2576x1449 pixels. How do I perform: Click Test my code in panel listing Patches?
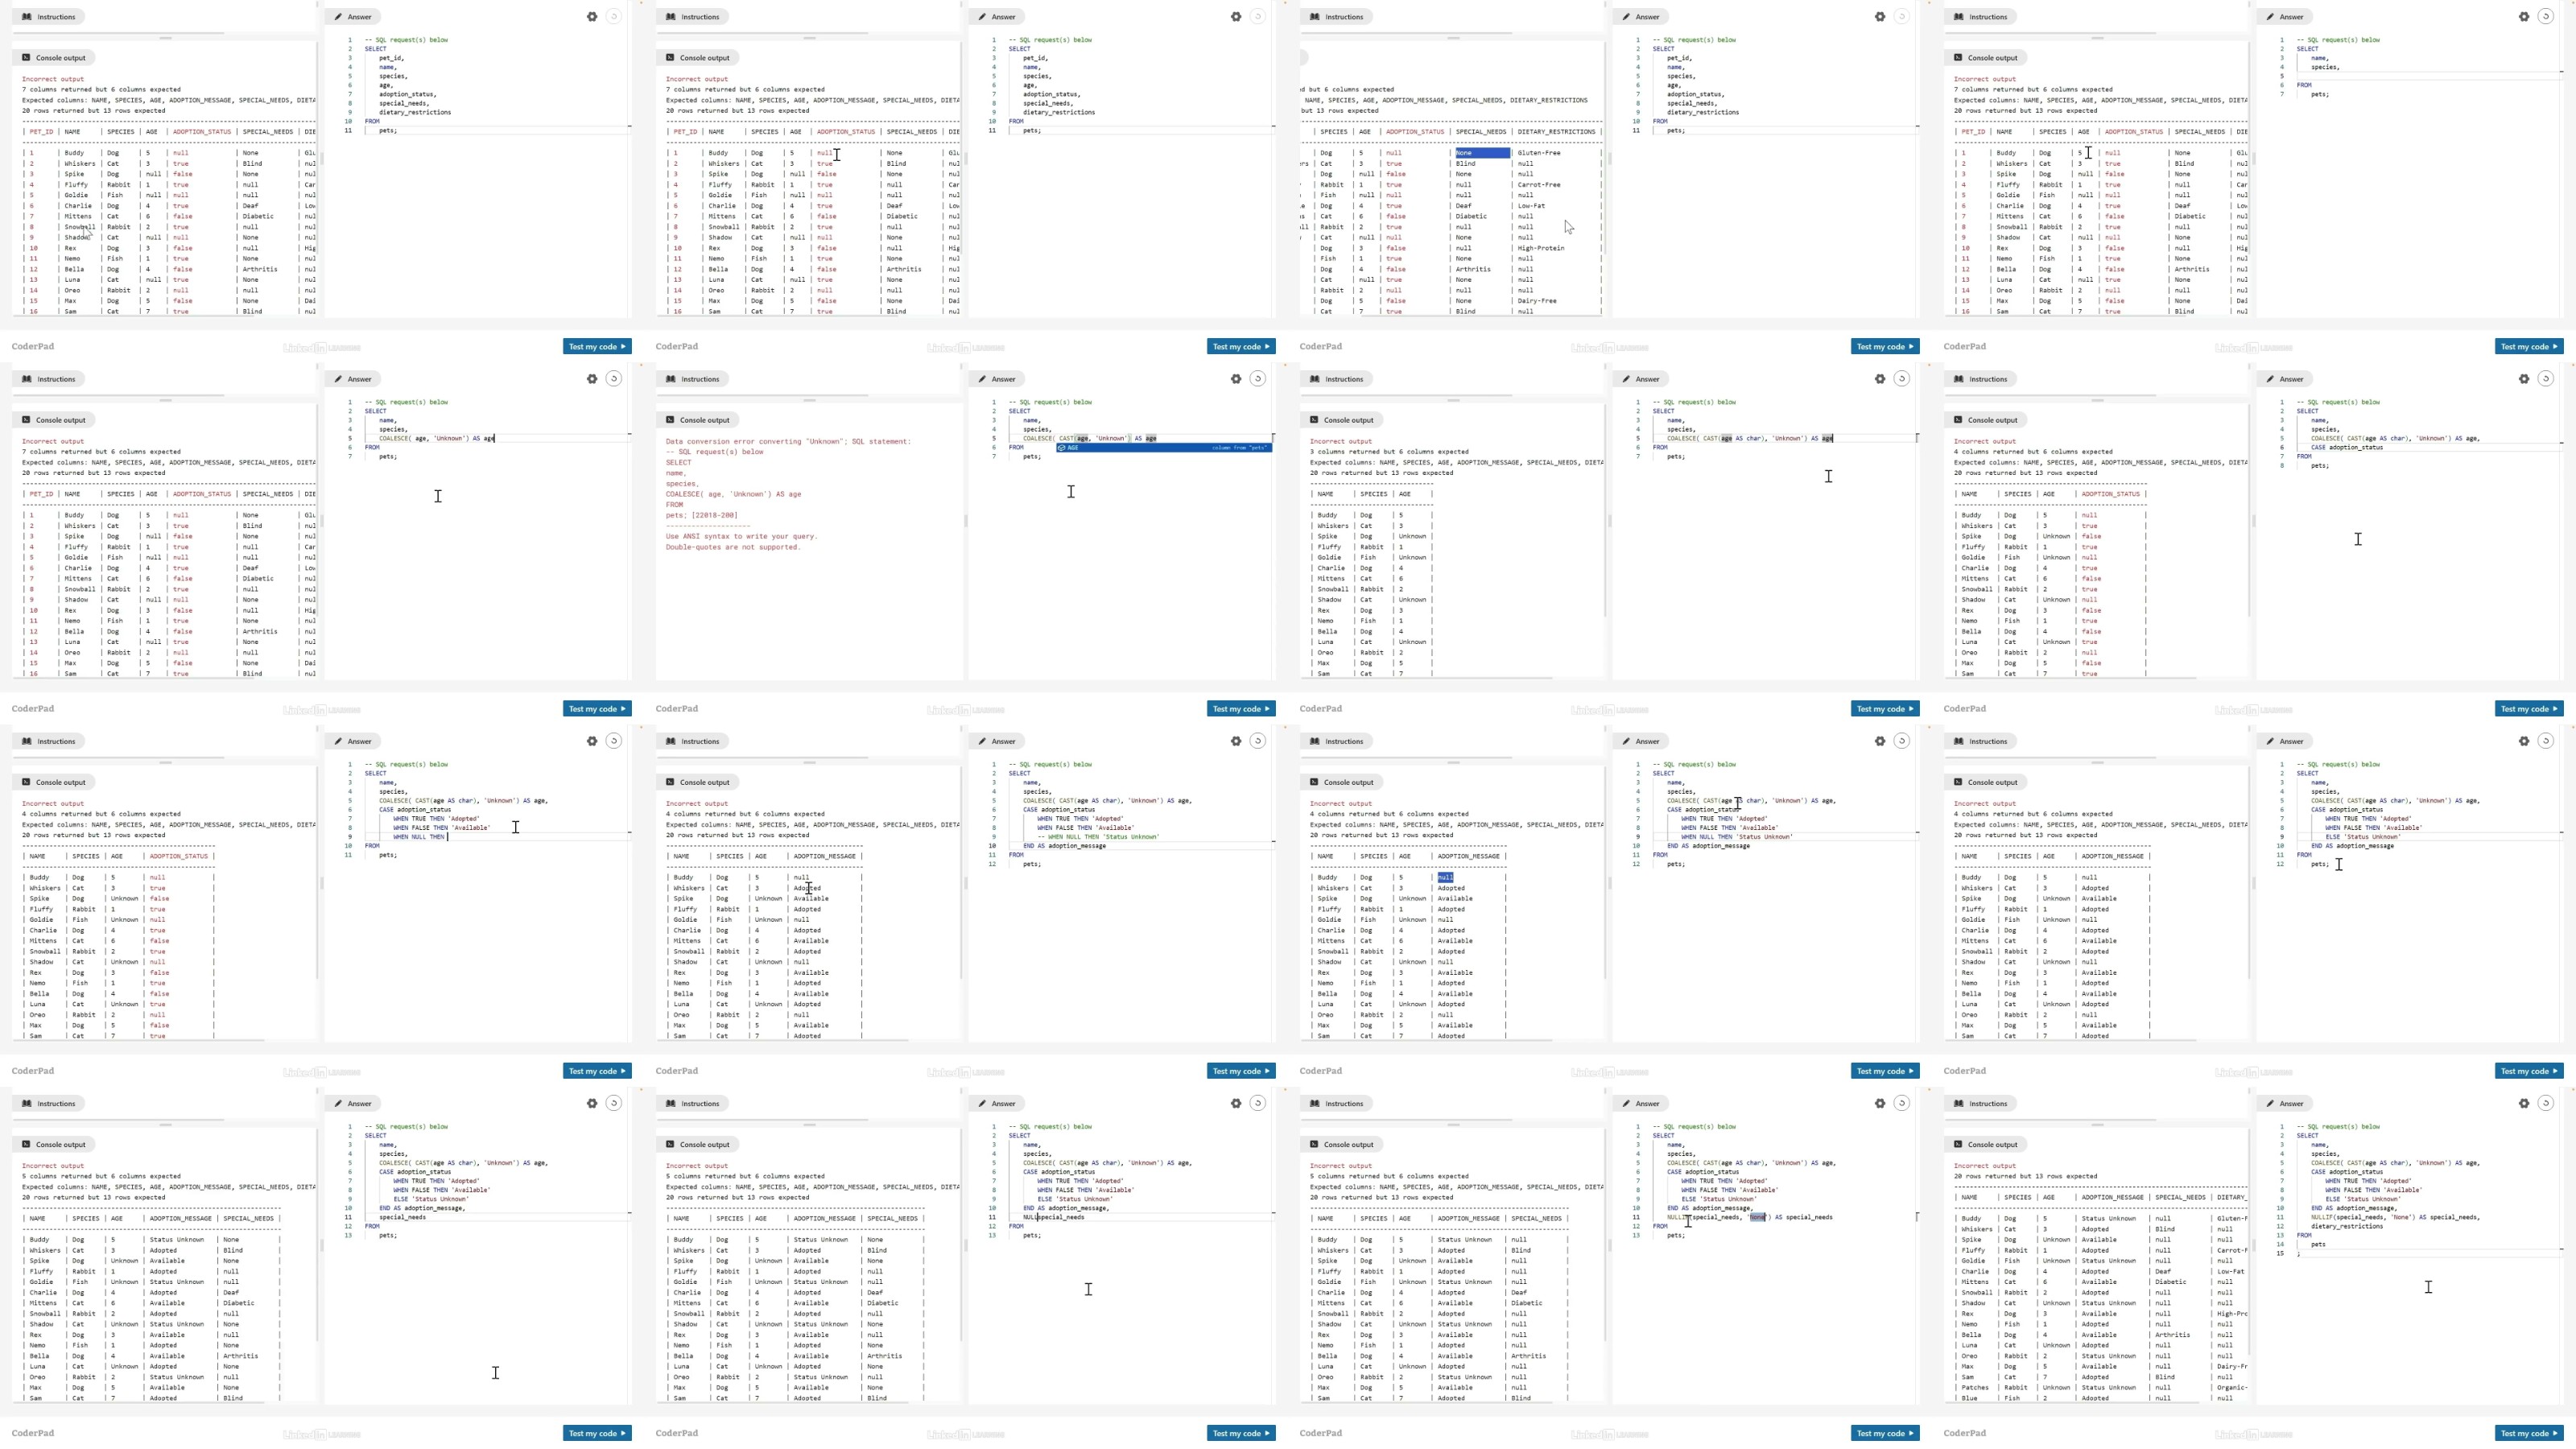pos(2529,1434)
